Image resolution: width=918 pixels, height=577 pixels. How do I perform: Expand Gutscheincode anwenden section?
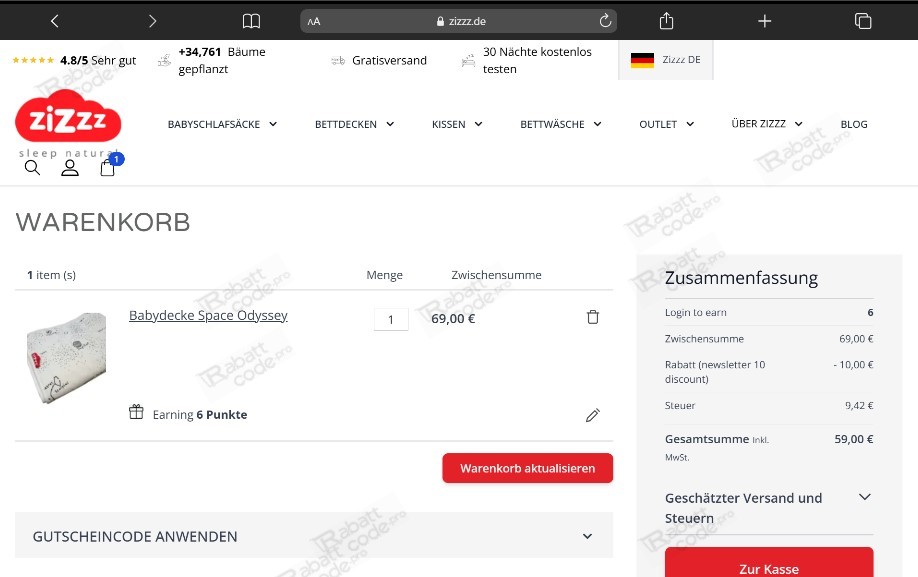click(x=314, y=536)
